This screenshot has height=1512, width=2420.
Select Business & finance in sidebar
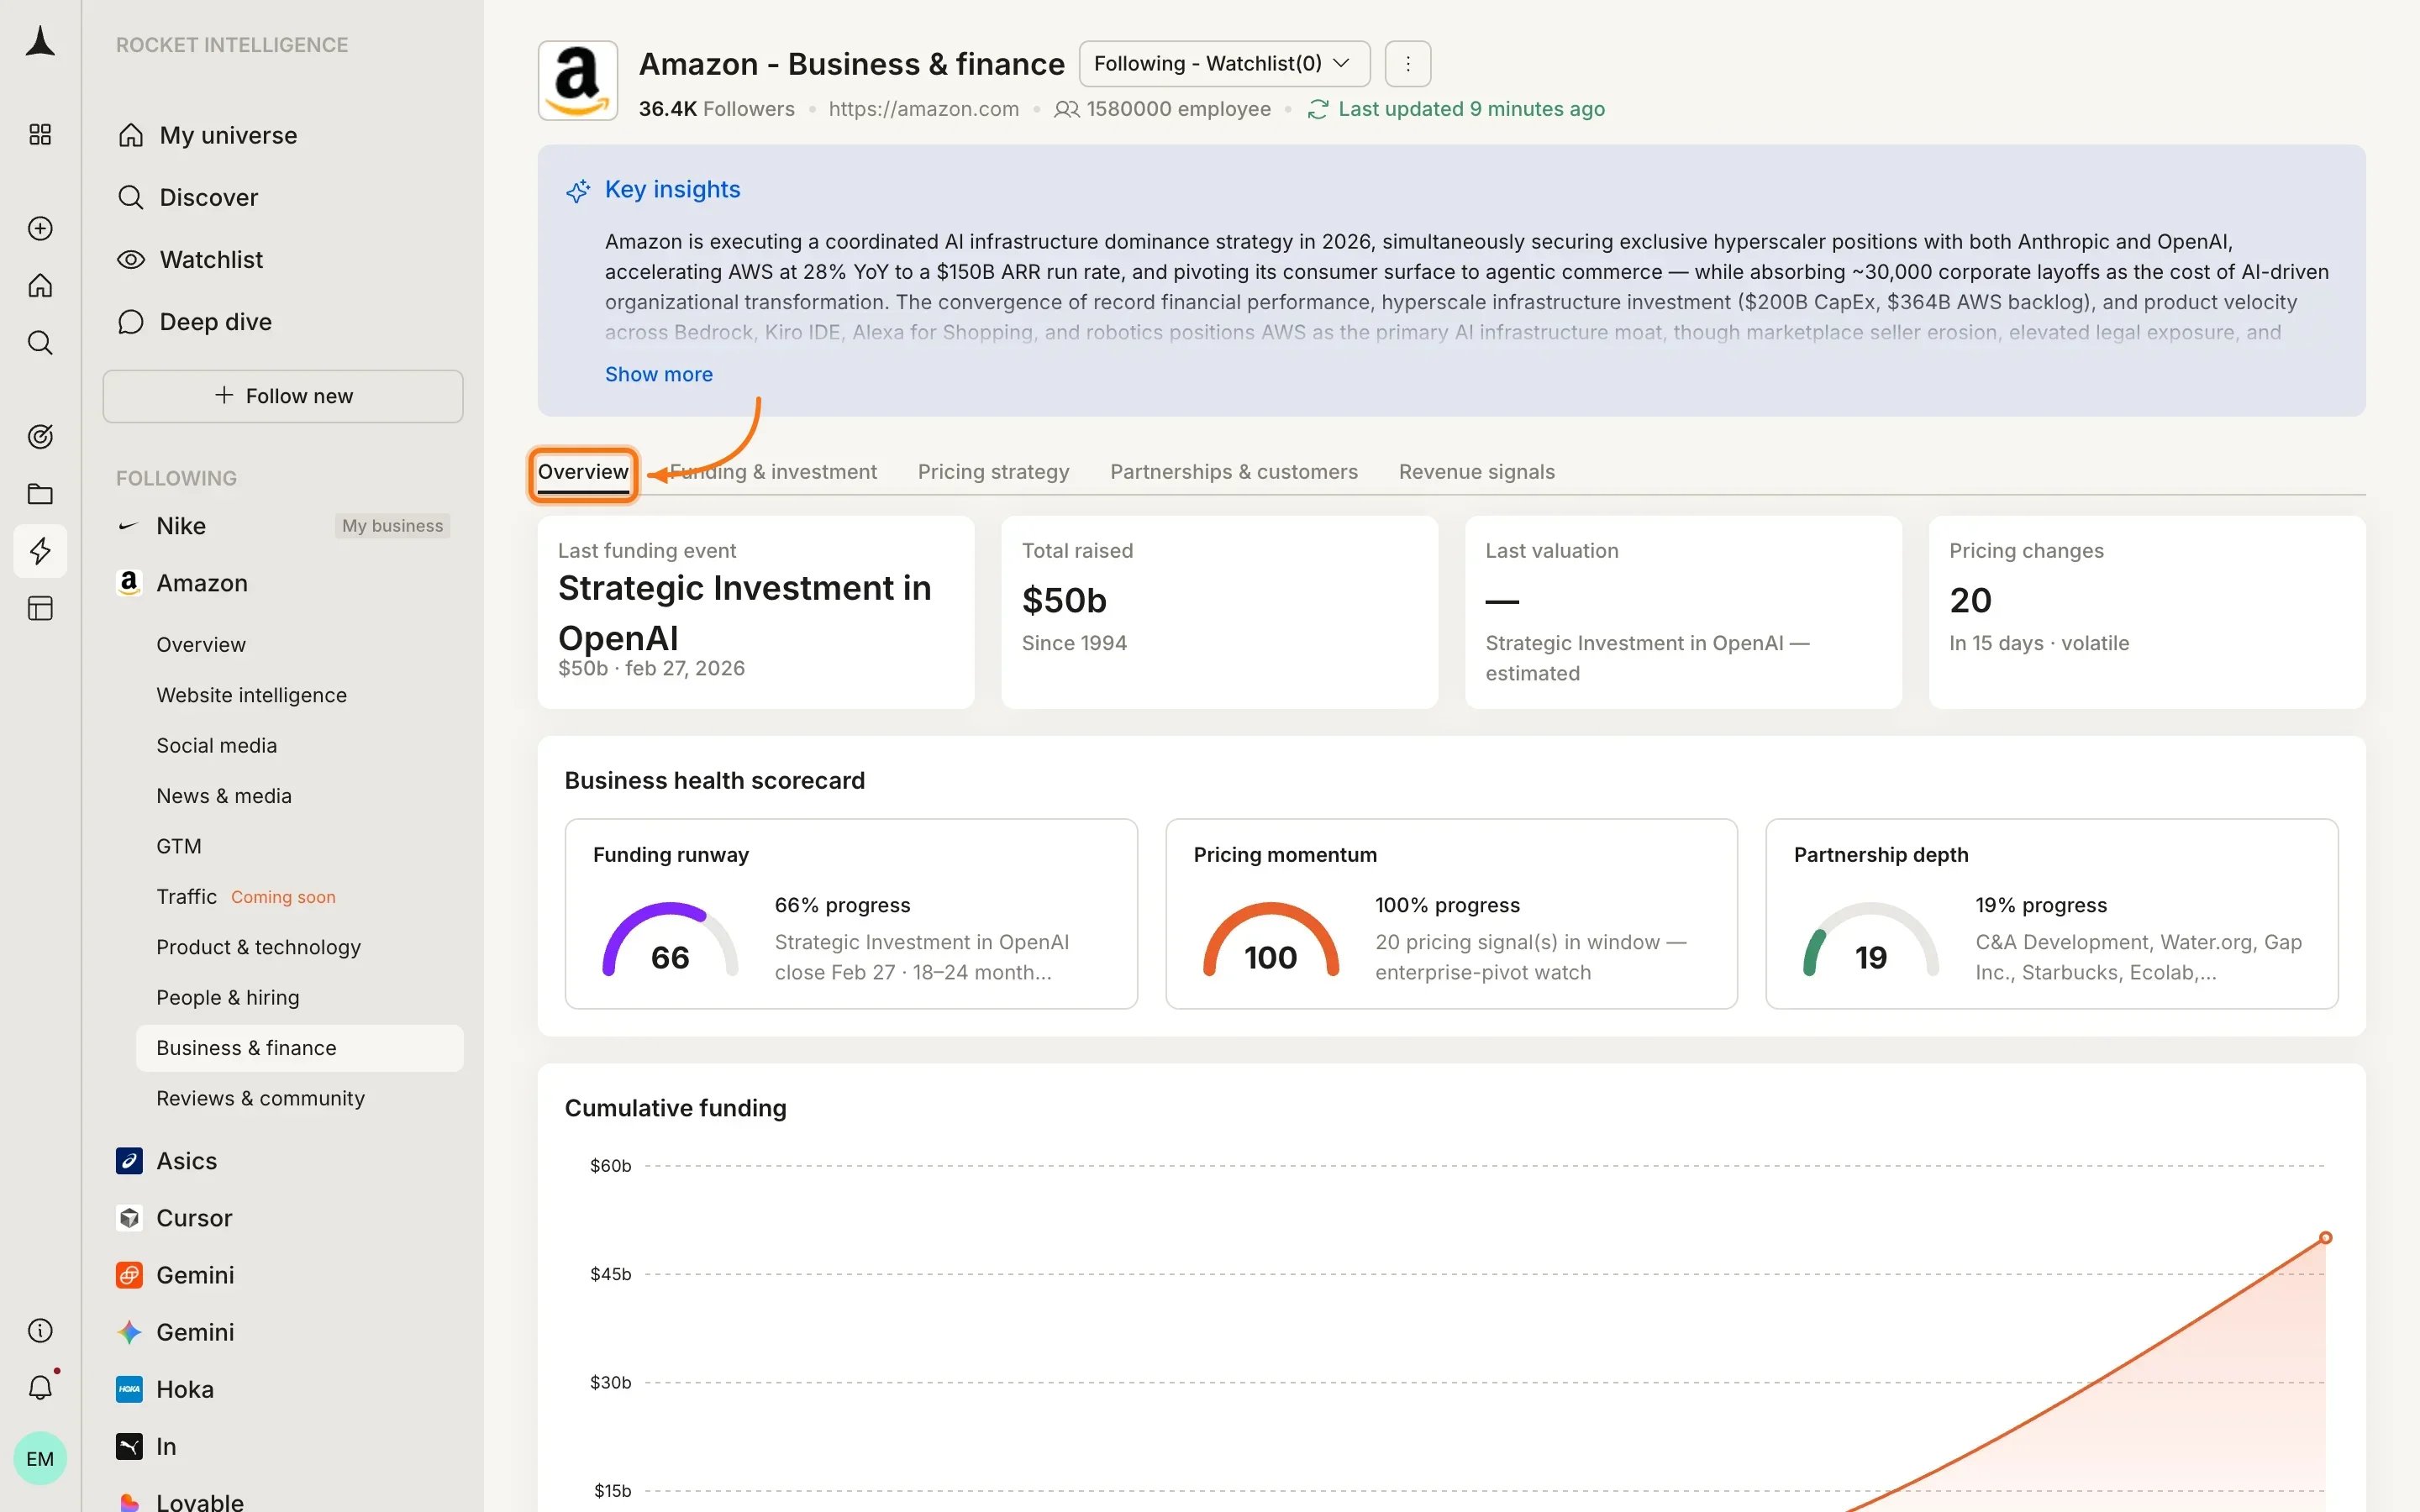[x=300, y=1048]
